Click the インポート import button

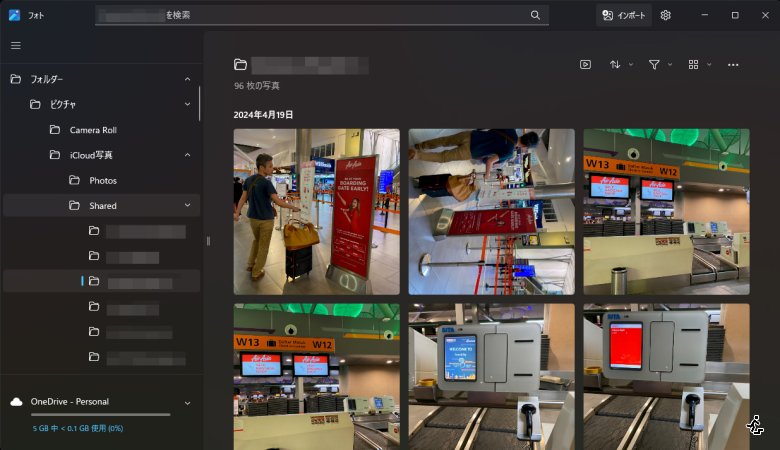pyautogui.click(x=624, y=15)
